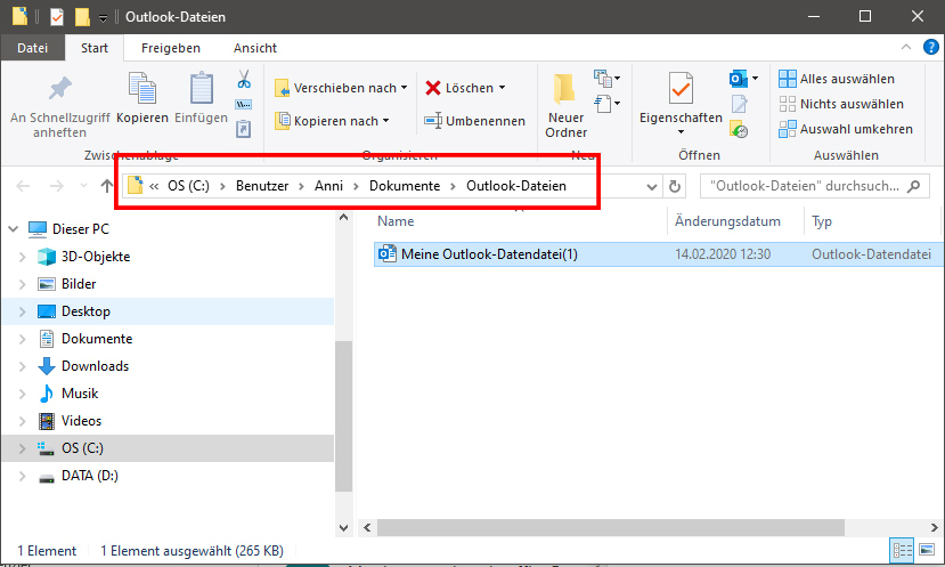
Task: Expand Eigenschaften dropdown arrow
Action: pyautogui.click(x=681, y=132)
